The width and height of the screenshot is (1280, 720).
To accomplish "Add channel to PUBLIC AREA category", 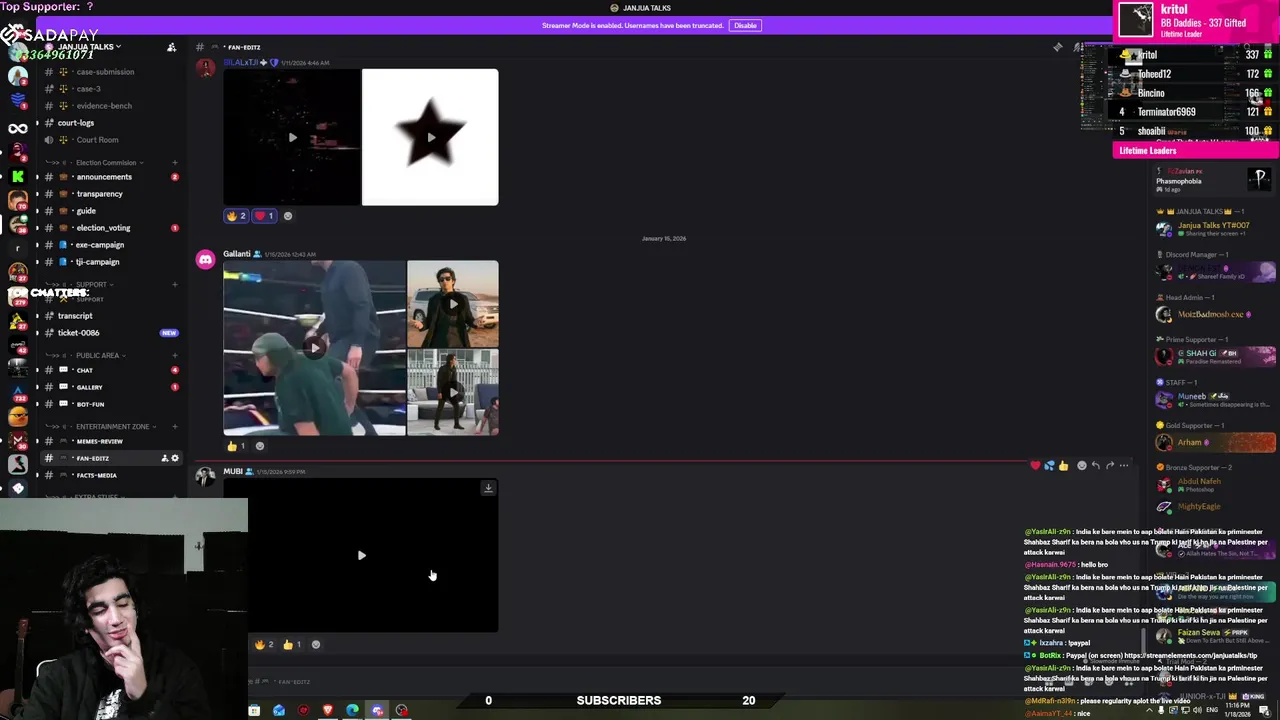I will pos(174,355).
